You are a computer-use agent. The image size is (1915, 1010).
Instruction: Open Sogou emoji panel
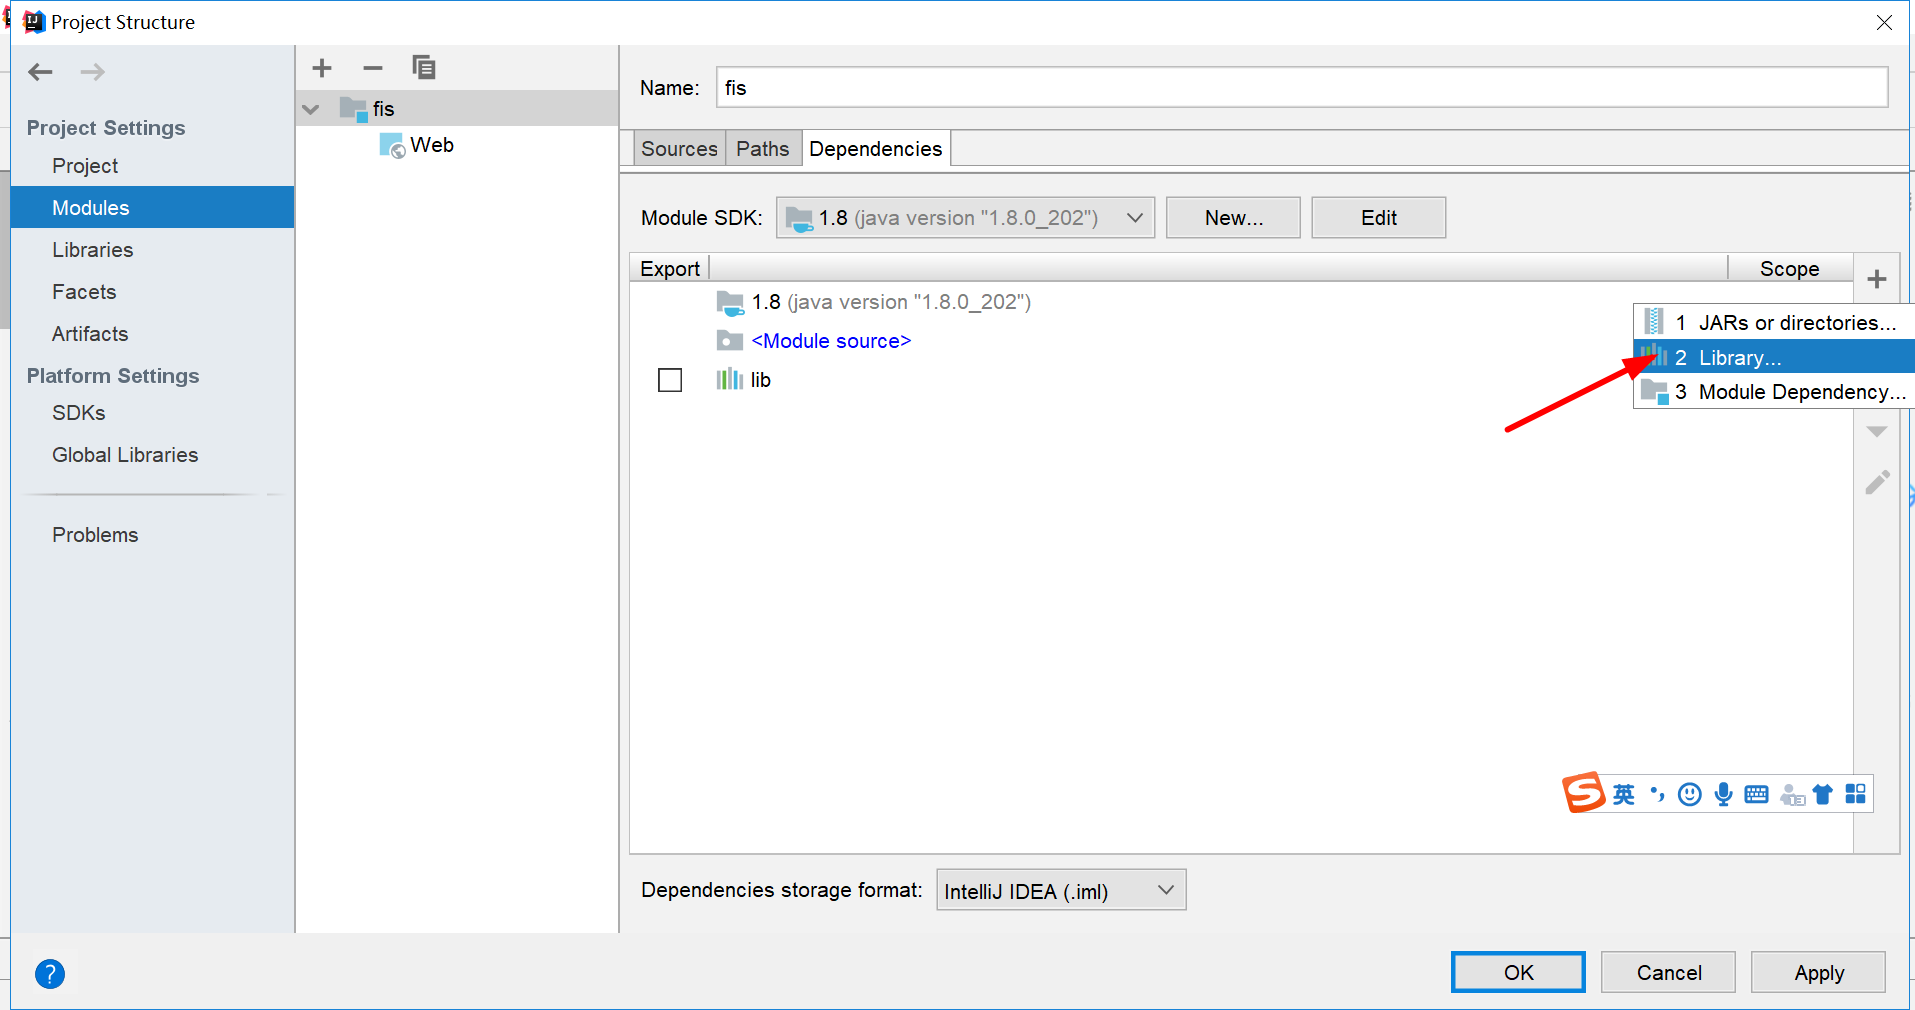click(x=1690, y=795)
